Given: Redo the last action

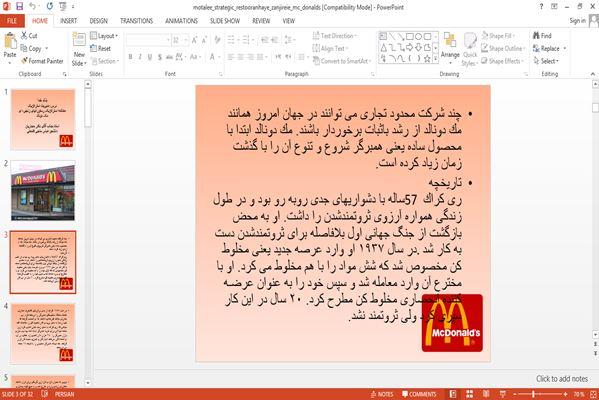Looking at the screenshot, I should (50, 6).
